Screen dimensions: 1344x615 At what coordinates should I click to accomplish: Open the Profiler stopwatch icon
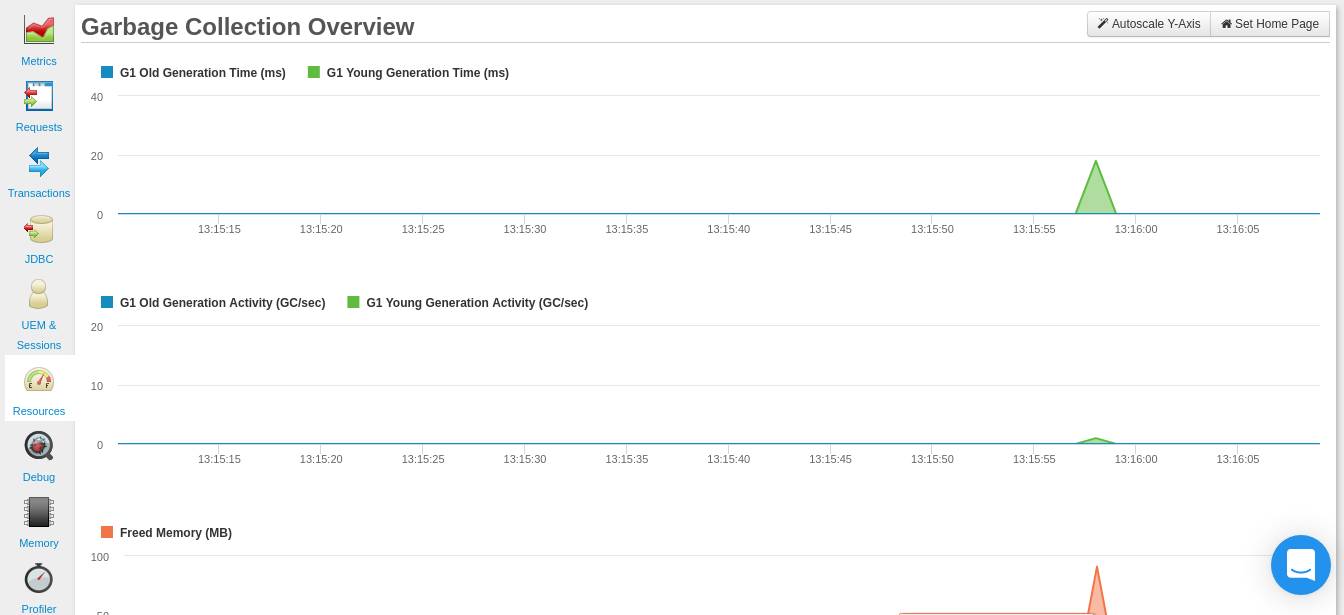pos(39,578)
